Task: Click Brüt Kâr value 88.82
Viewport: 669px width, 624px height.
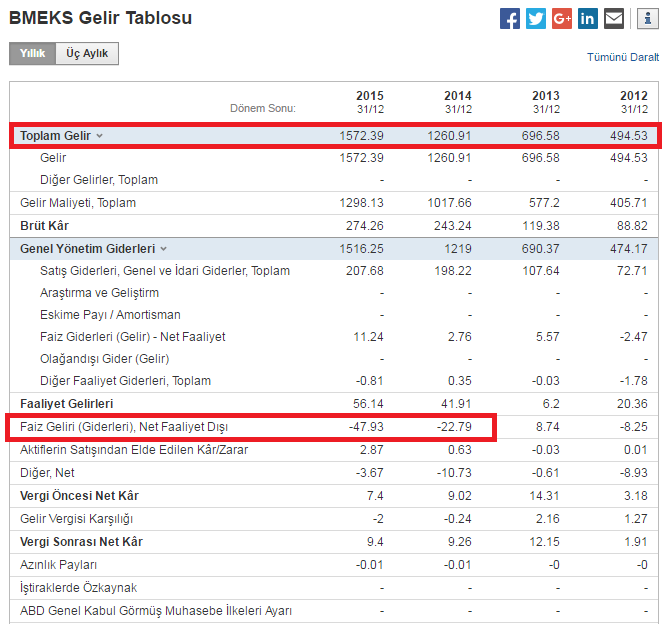Action: tap(632, 226)
